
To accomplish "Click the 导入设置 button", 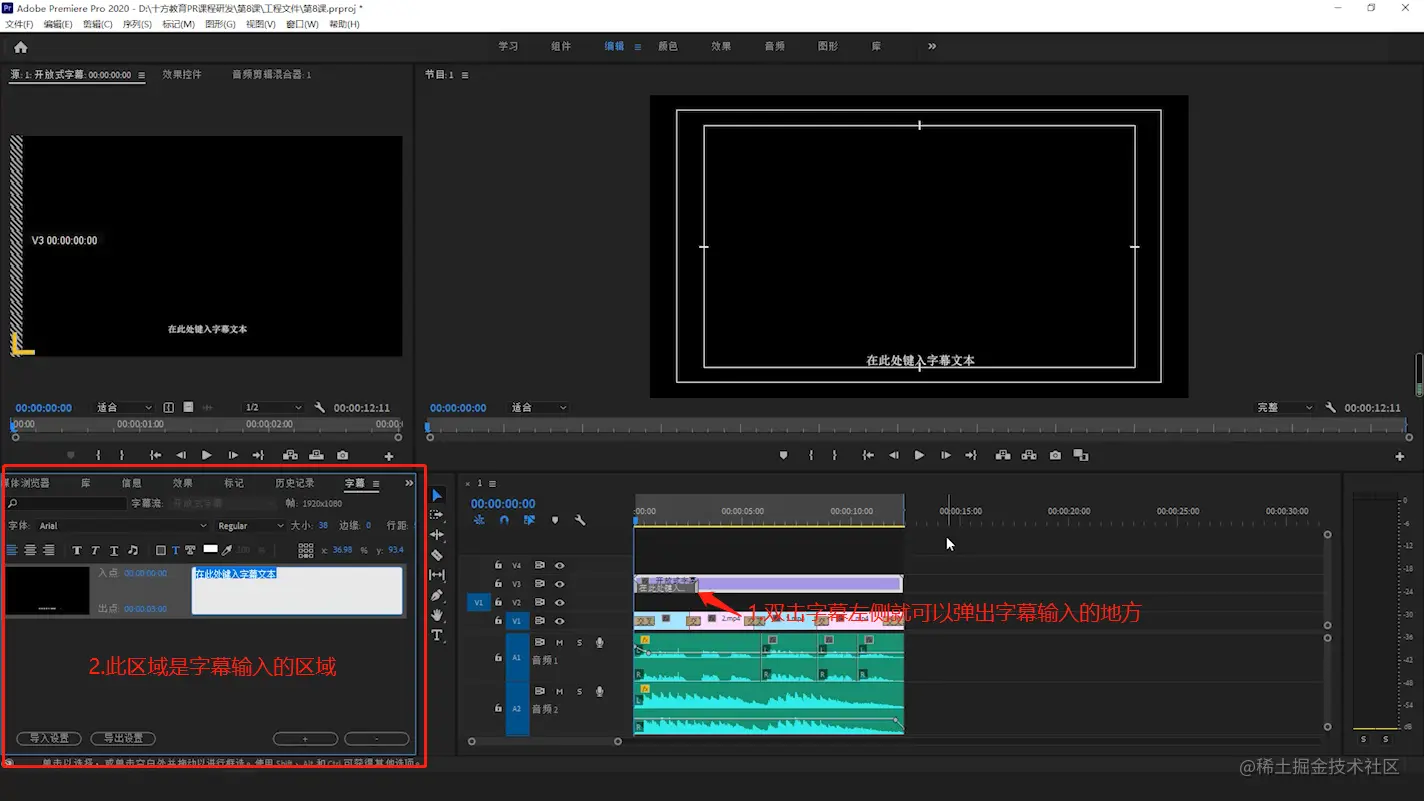I will (x=49, y=739).
